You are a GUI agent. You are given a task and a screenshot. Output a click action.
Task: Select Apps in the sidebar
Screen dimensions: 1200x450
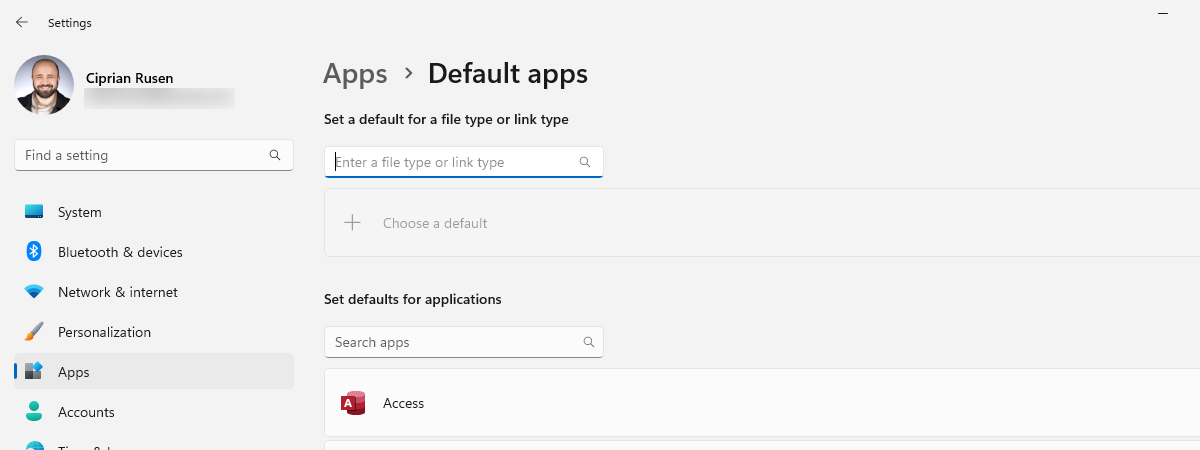point(154,372)
